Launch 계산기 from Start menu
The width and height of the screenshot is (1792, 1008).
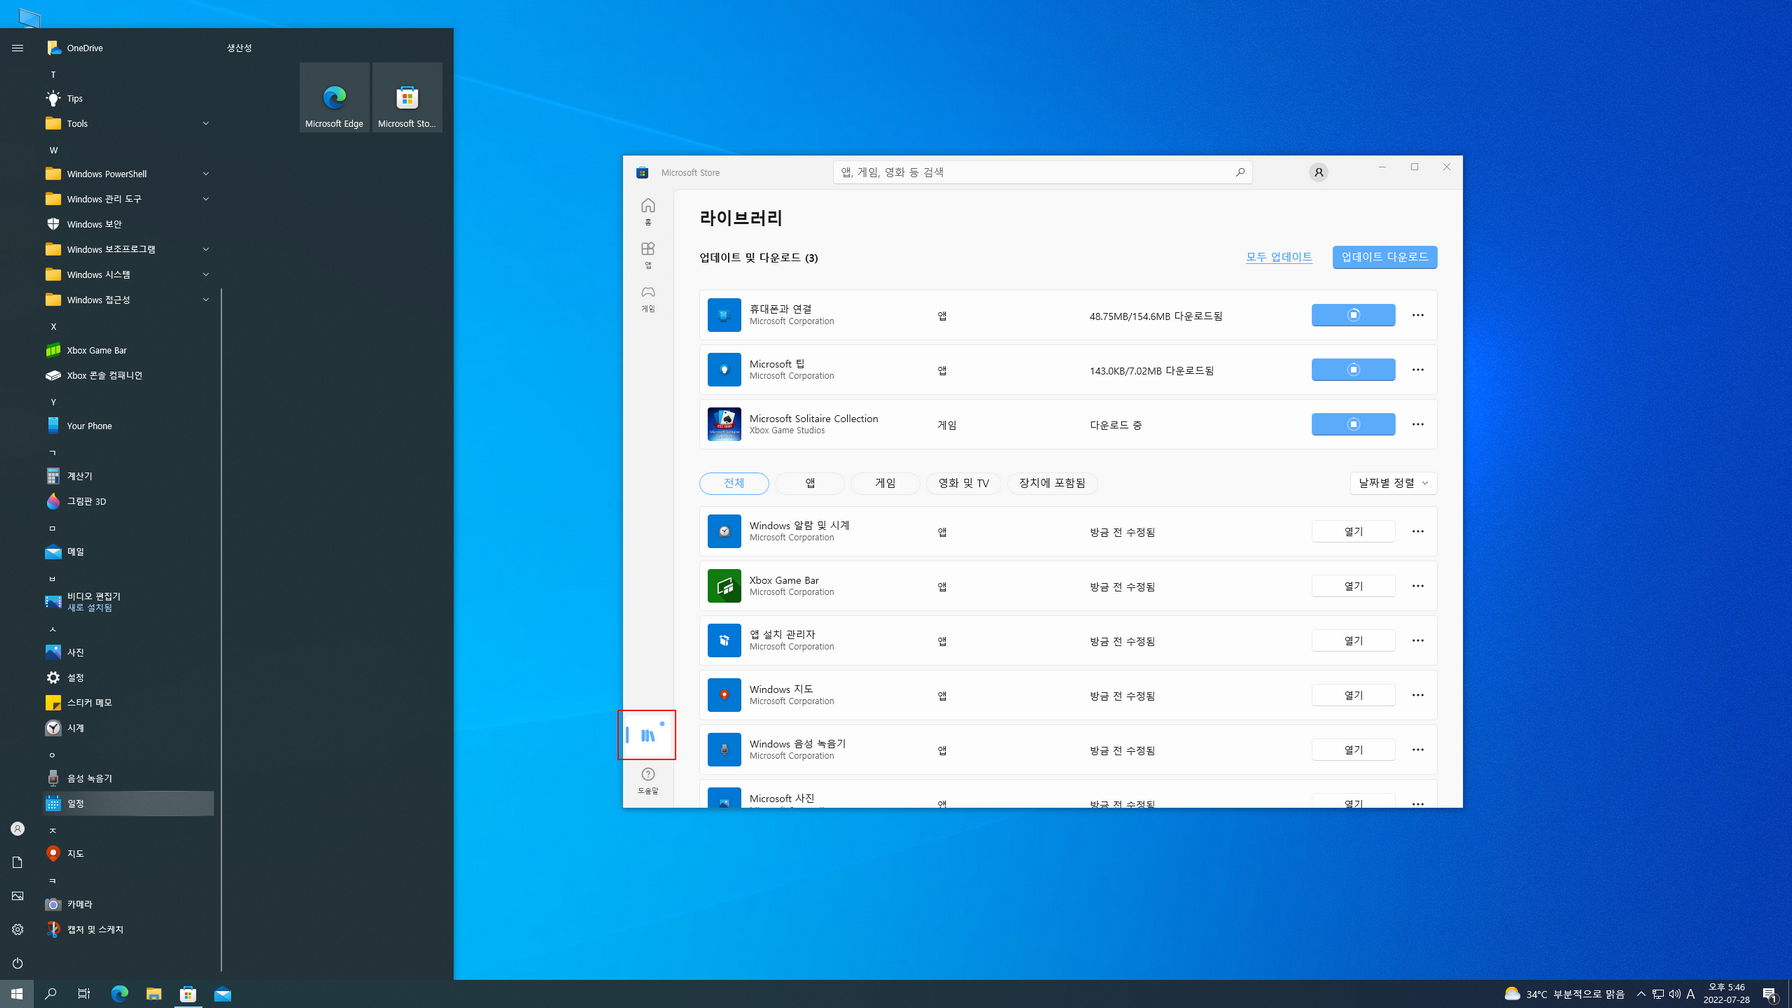(128, 476)
